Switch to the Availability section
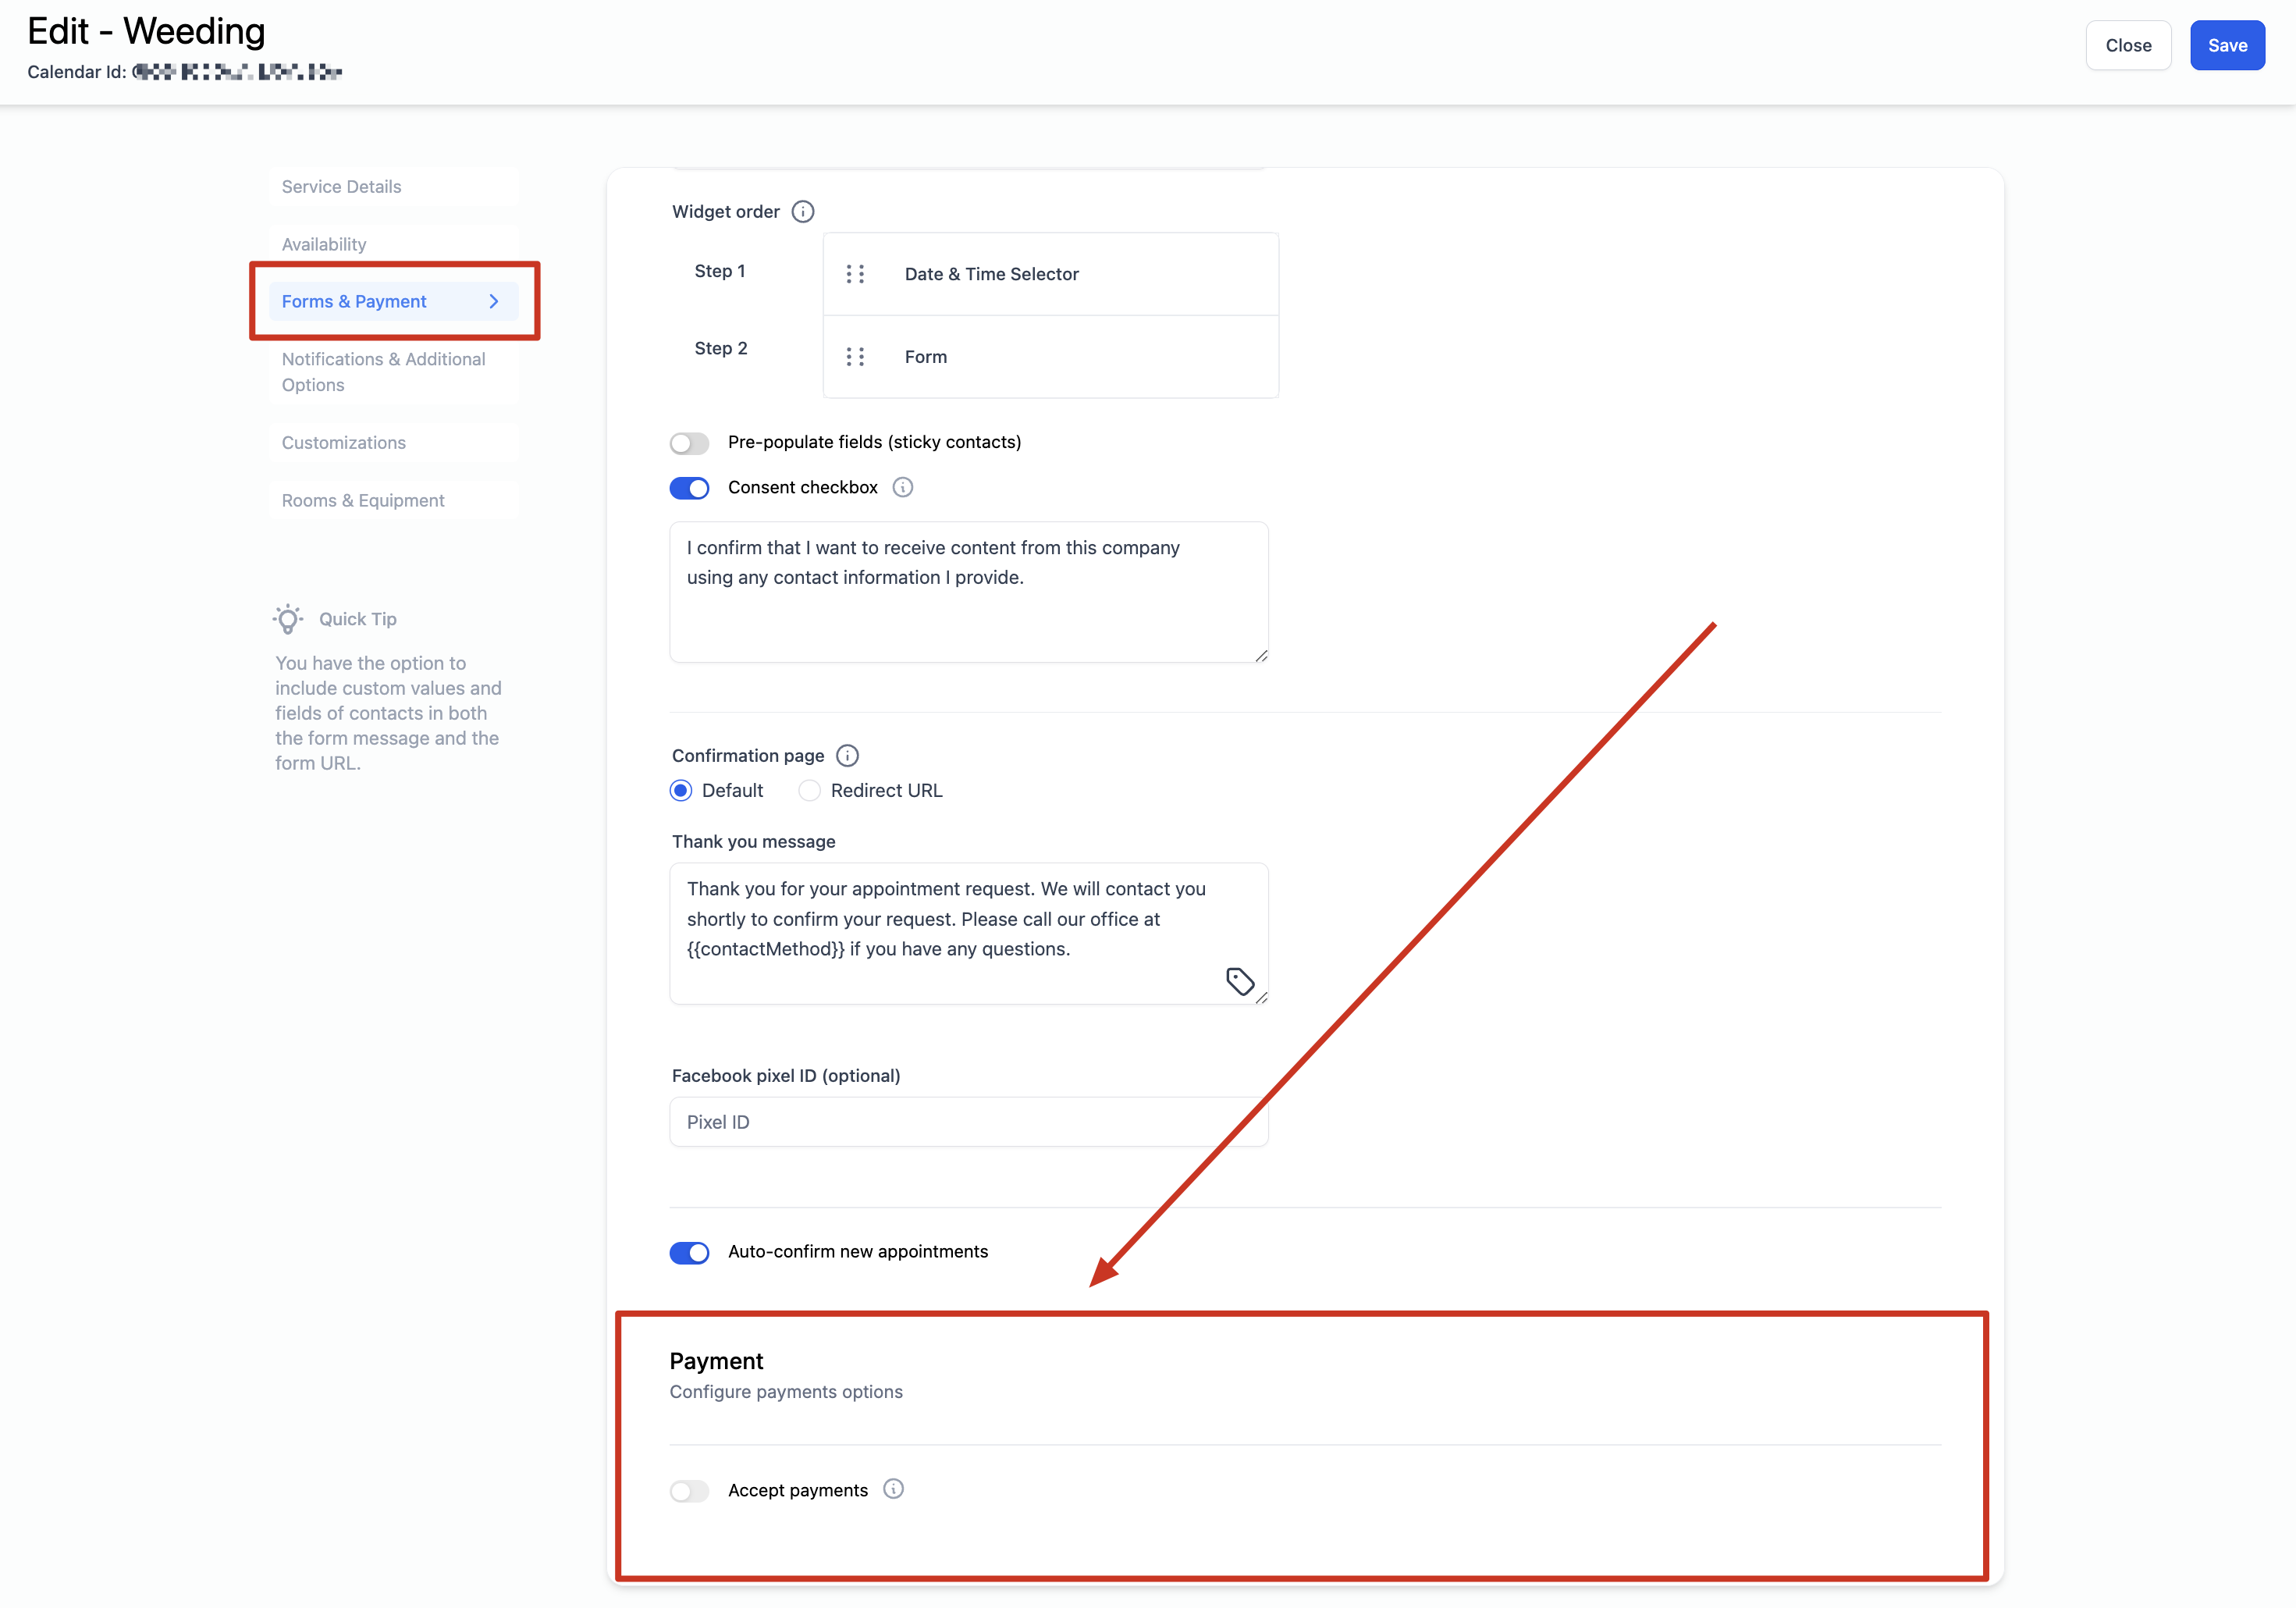2296x1608 pixels. click(324, 244)
